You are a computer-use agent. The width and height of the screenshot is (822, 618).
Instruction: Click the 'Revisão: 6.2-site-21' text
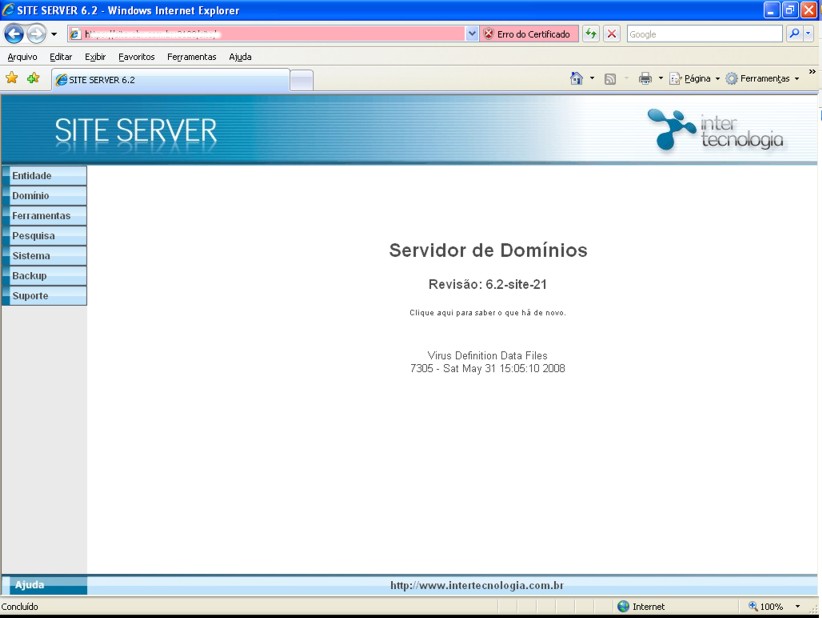click(x=488, y=284)
